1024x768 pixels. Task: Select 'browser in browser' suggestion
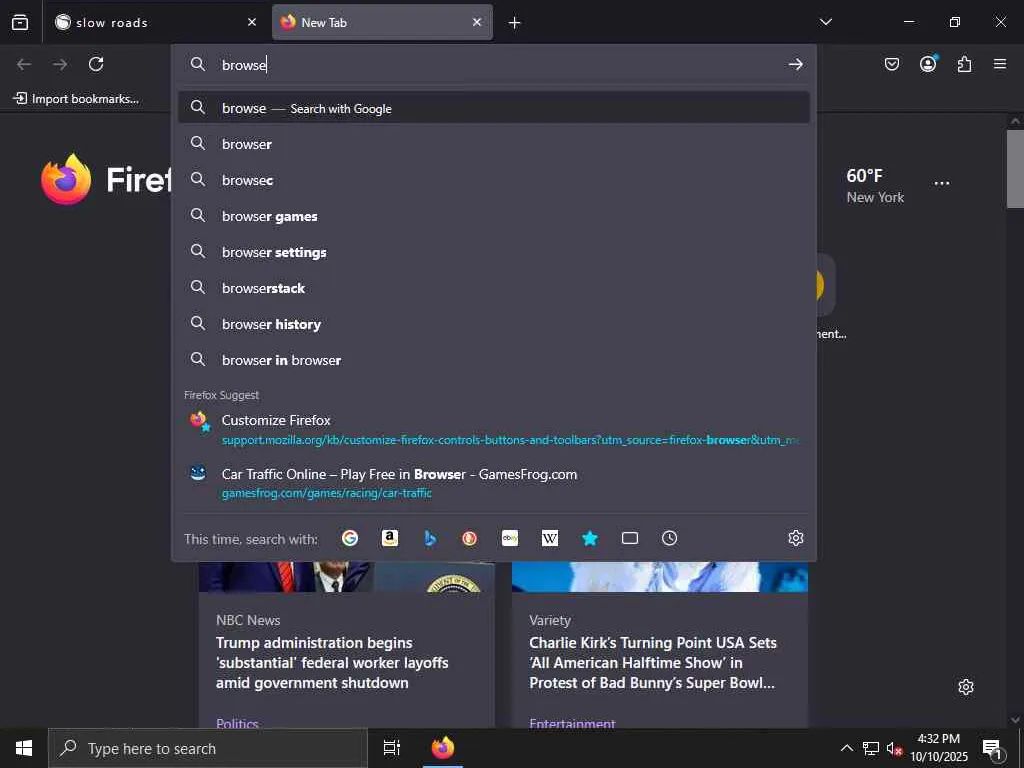point(494,359)
